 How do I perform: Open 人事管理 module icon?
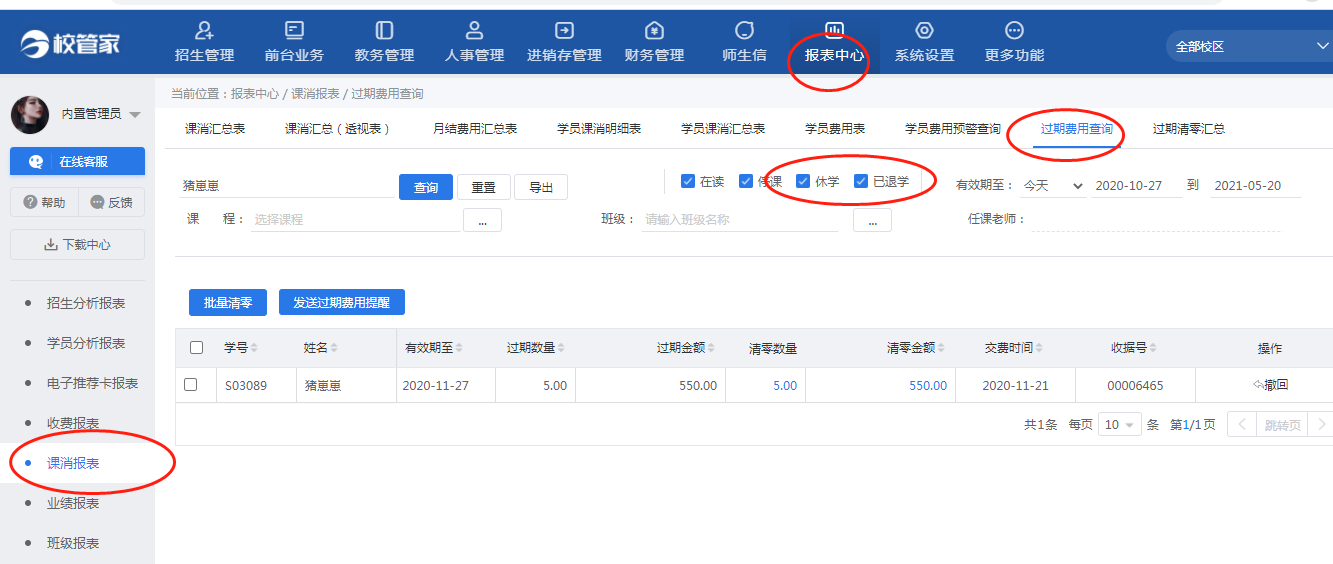pos(474,31)
